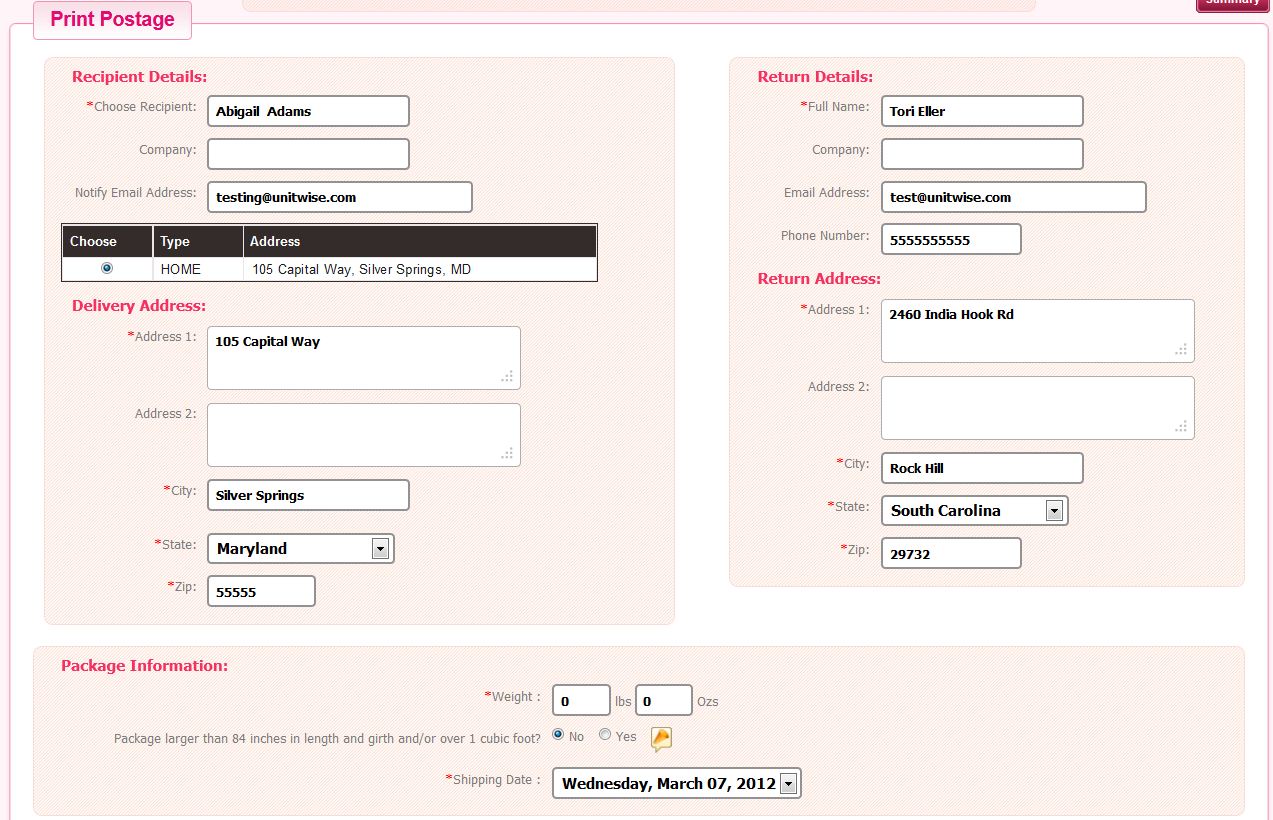This screenshot has height=820, width=1273.
Task: Expand the Shipping Date dropdown
Action: [x=789, y=783]
